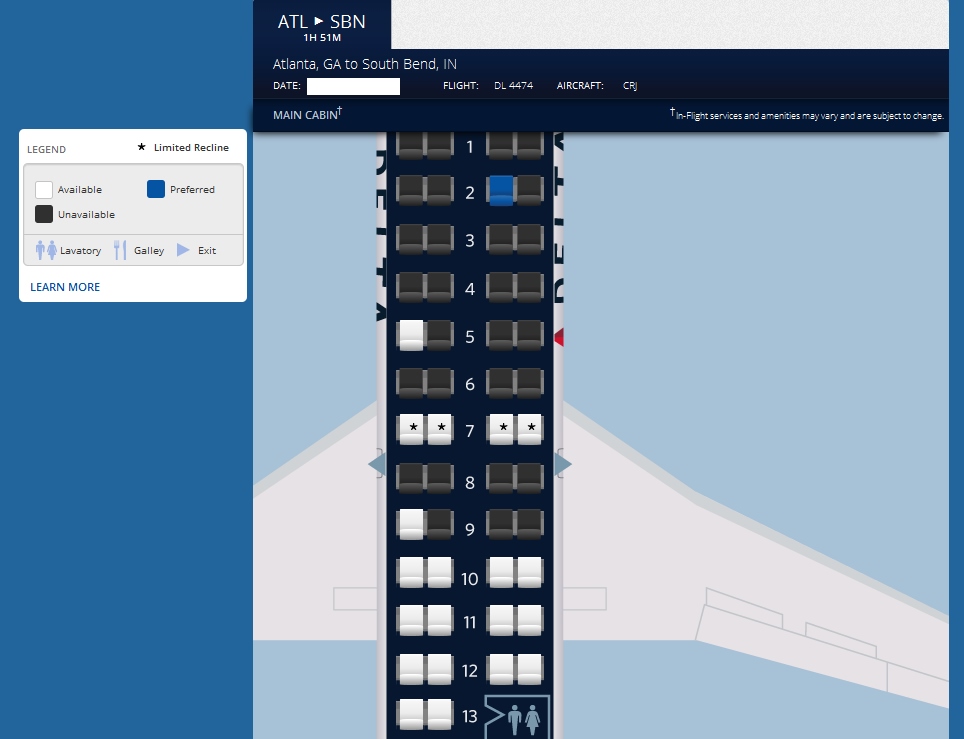The width and height of the screenshot is (964, 739).
Task: Open the ATL to SBN flight tab
Action: click(x=321, y=26)
